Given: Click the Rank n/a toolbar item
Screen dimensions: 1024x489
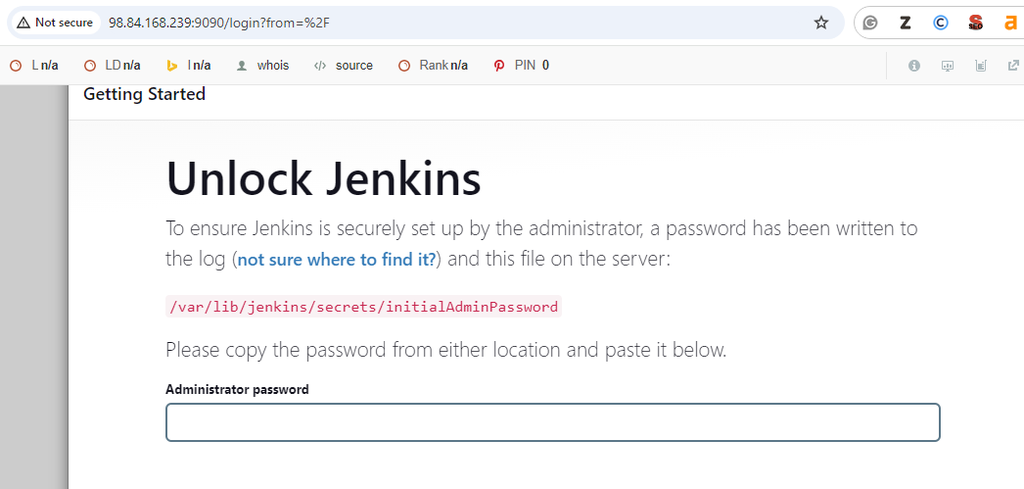Looking at the screenshot, I should (433, 65).
